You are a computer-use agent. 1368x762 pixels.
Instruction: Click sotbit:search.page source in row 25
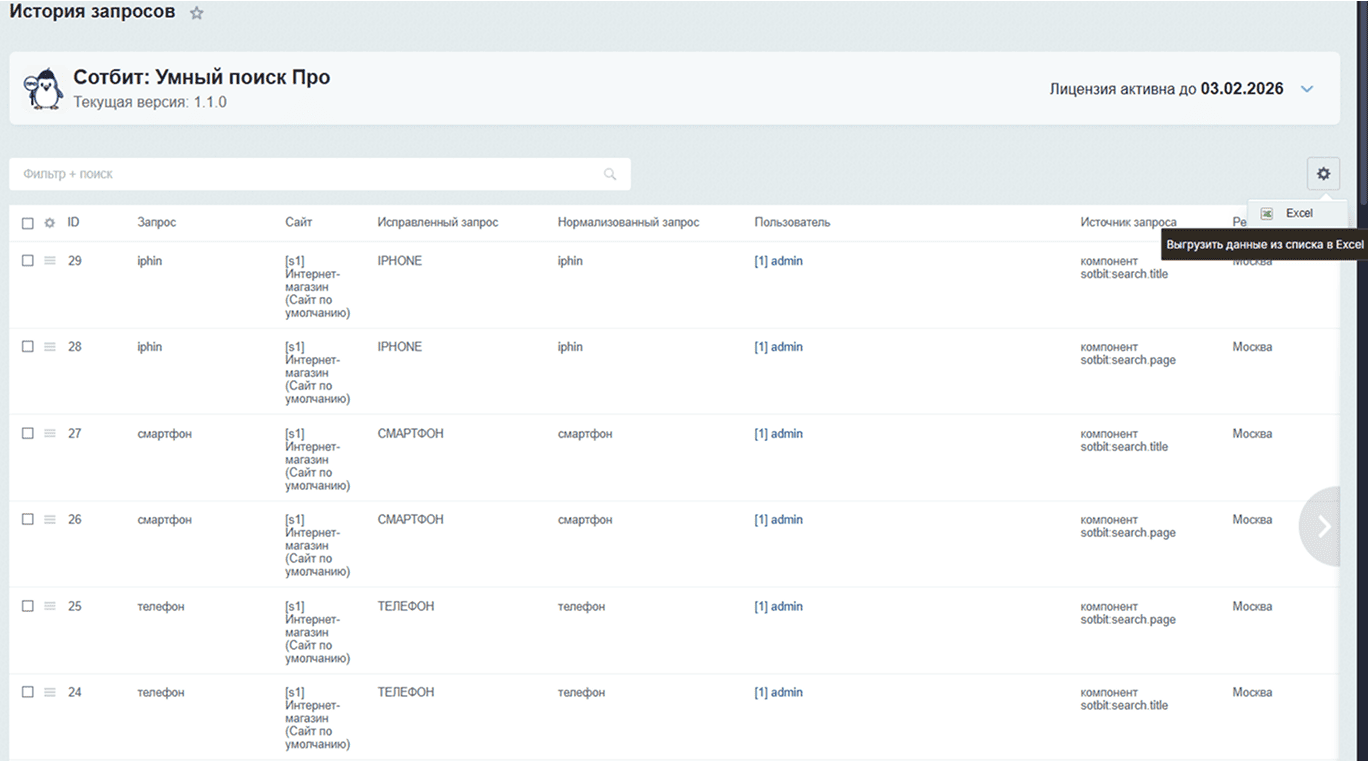click(x=1128, y=620)
